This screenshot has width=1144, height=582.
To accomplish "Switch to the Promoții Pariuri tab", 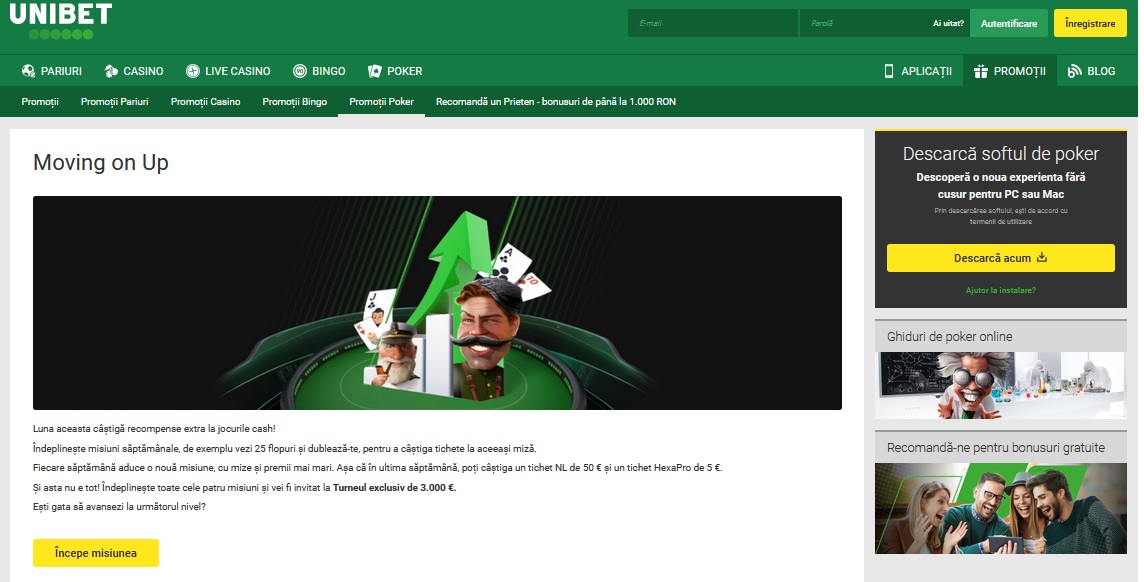I will [115, 101].
